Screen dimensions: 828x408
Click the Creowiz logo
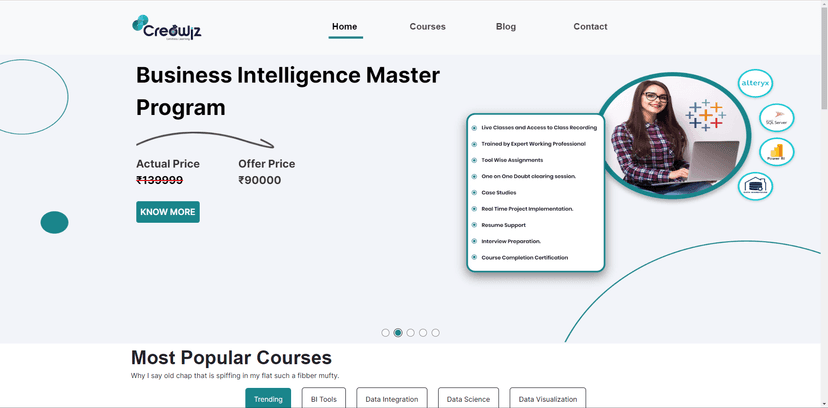(x=166, y=28)
